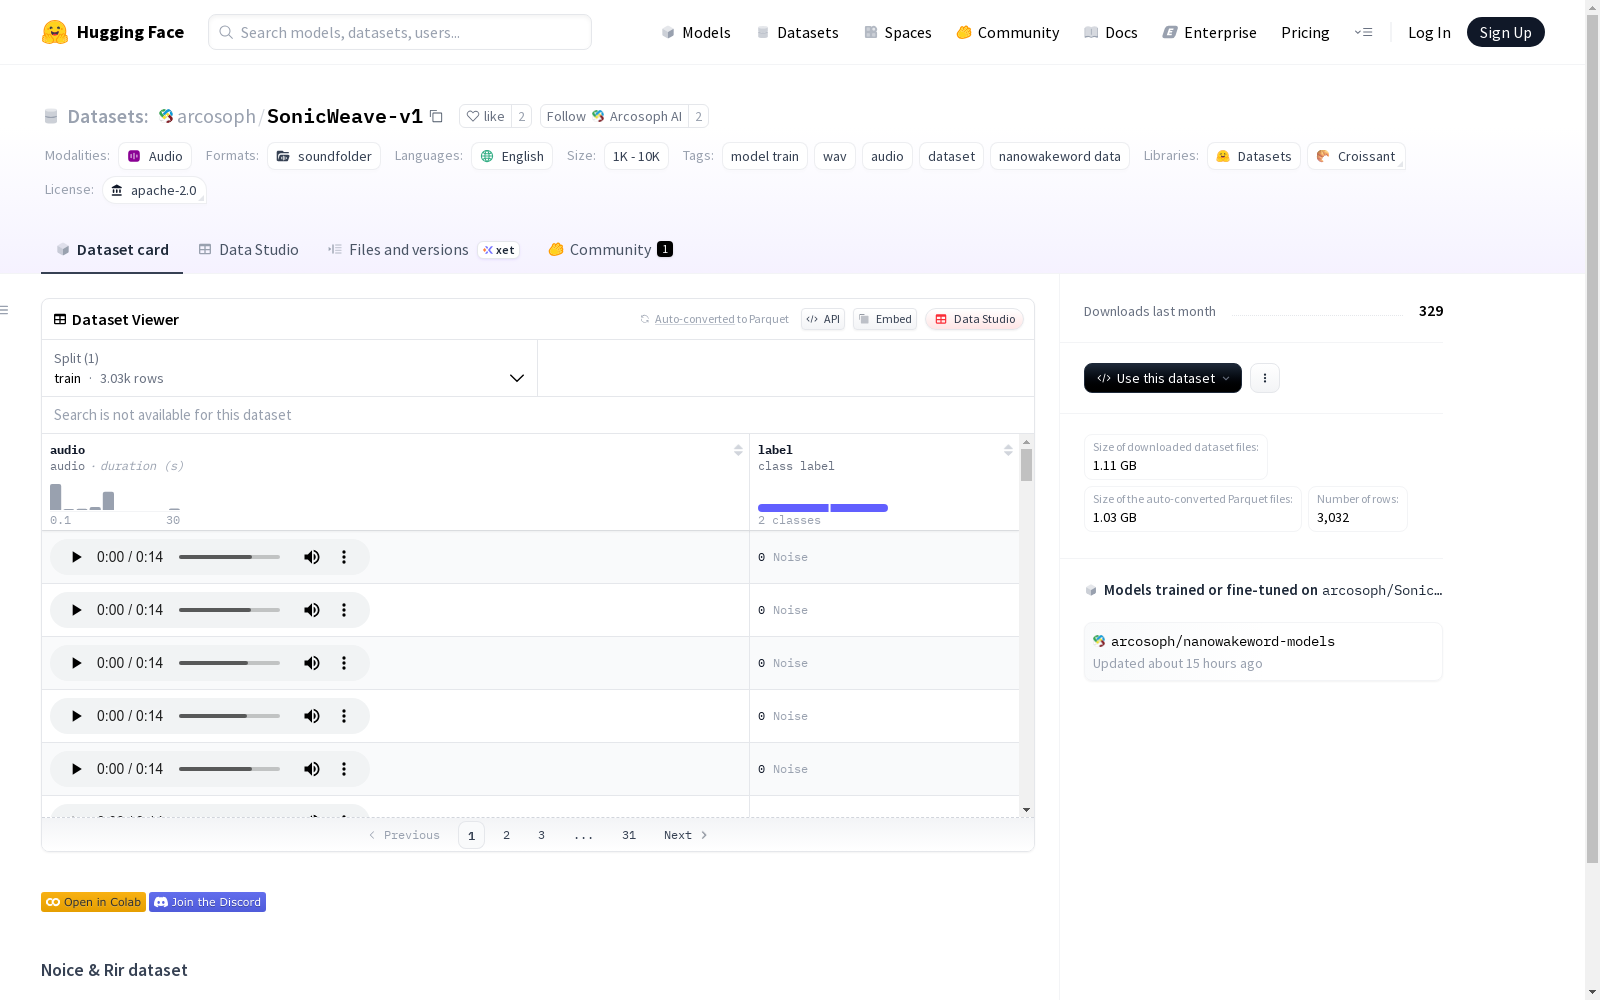The height and width of the screenshot is (1000, 1600).
Task: Click the nanowakeword data tag
Action: (x=1059, y=156)
